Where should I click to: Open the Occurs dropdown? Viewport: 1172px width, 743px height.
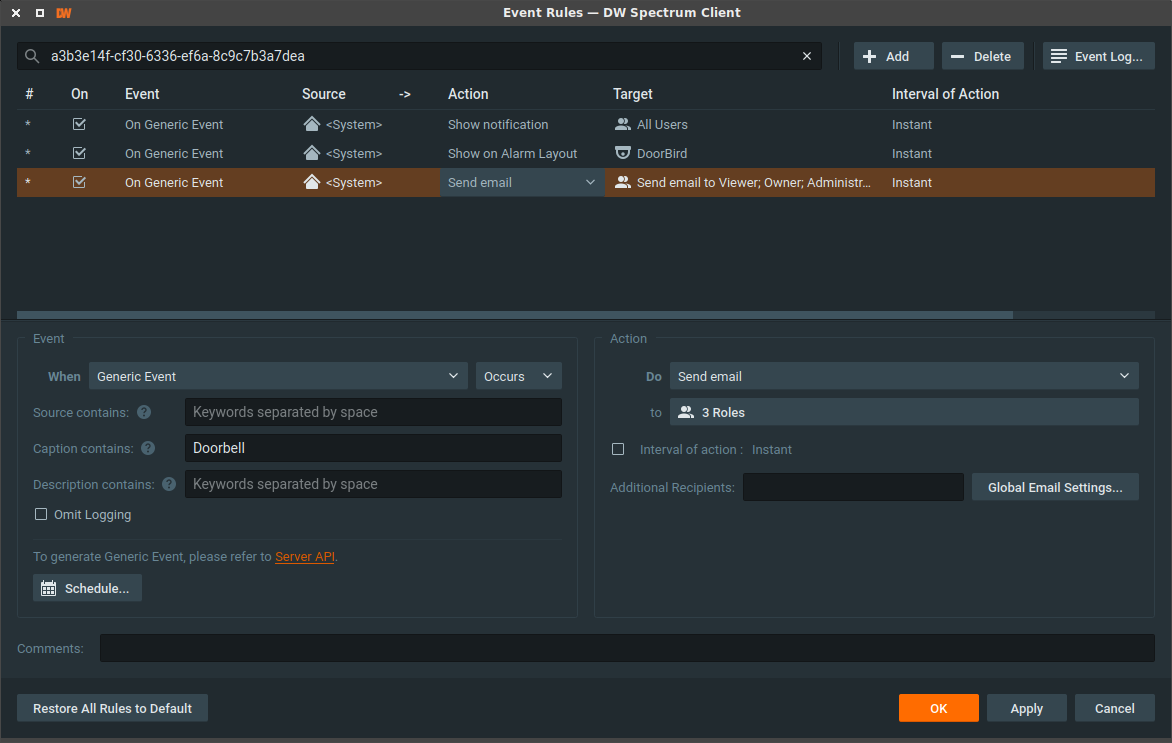pyautogui.click(x=519, y=376)
